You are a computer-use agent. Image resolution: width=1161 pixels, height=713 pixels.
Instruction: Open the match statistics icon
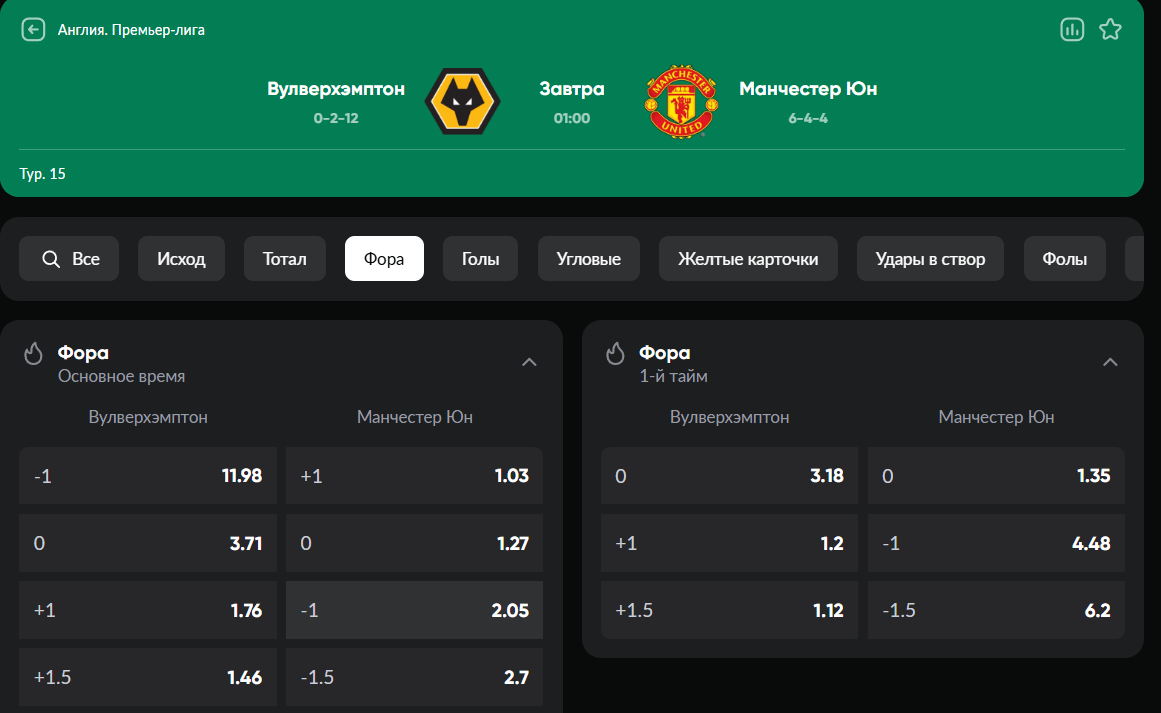coord(1072,30)
